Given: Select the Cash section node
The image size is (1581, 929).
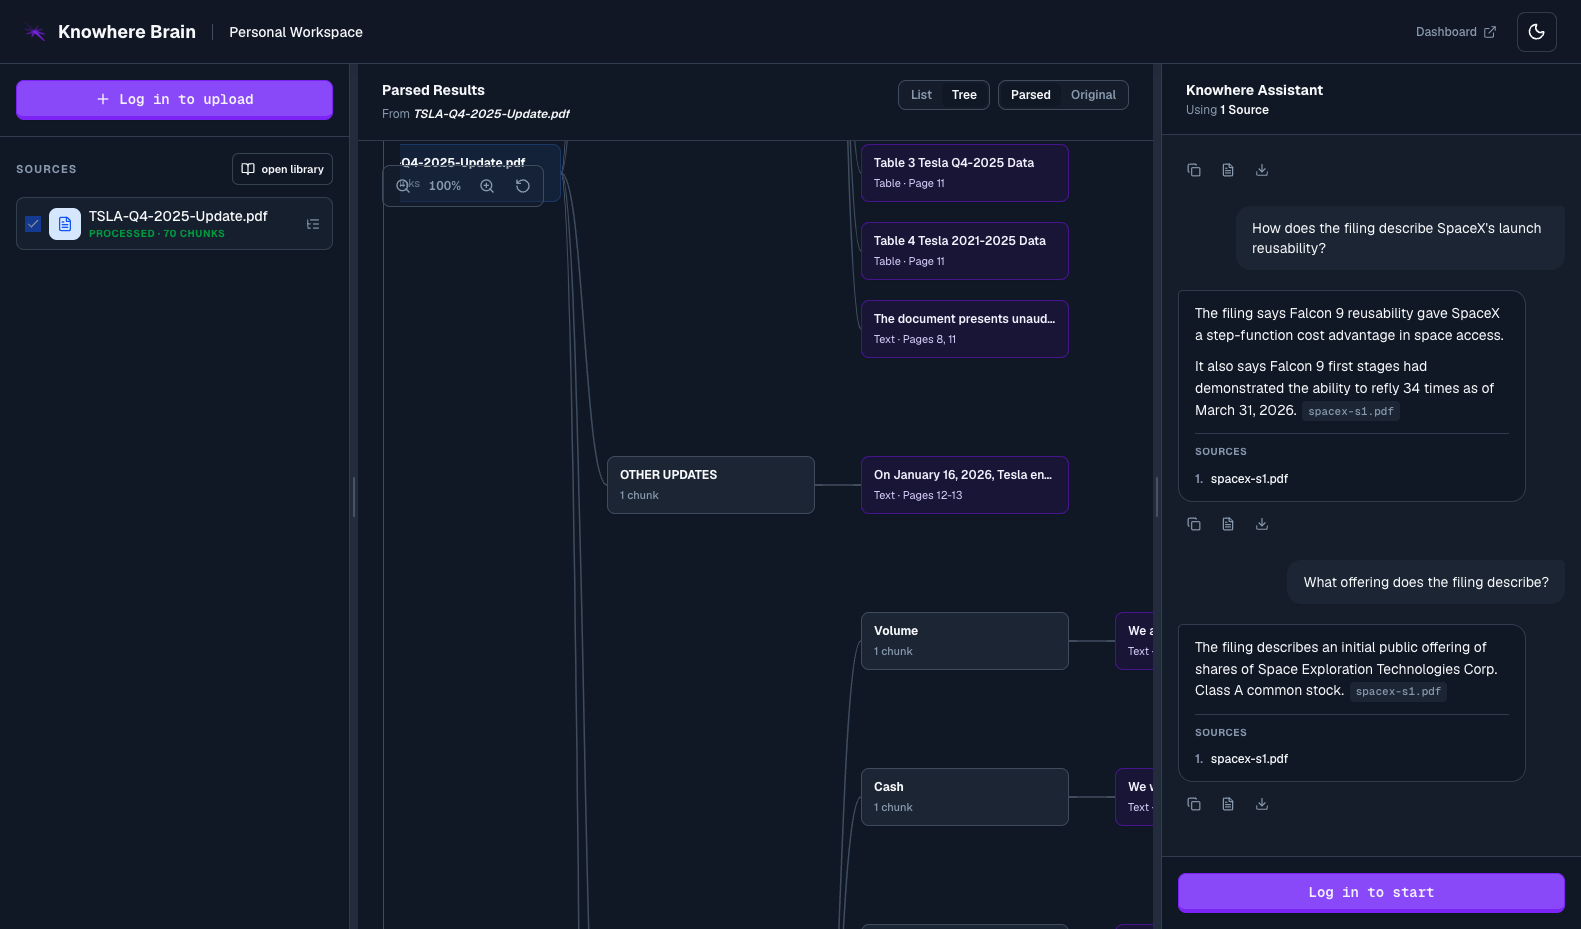Looking at the screenshot, I should coord(965,797).
